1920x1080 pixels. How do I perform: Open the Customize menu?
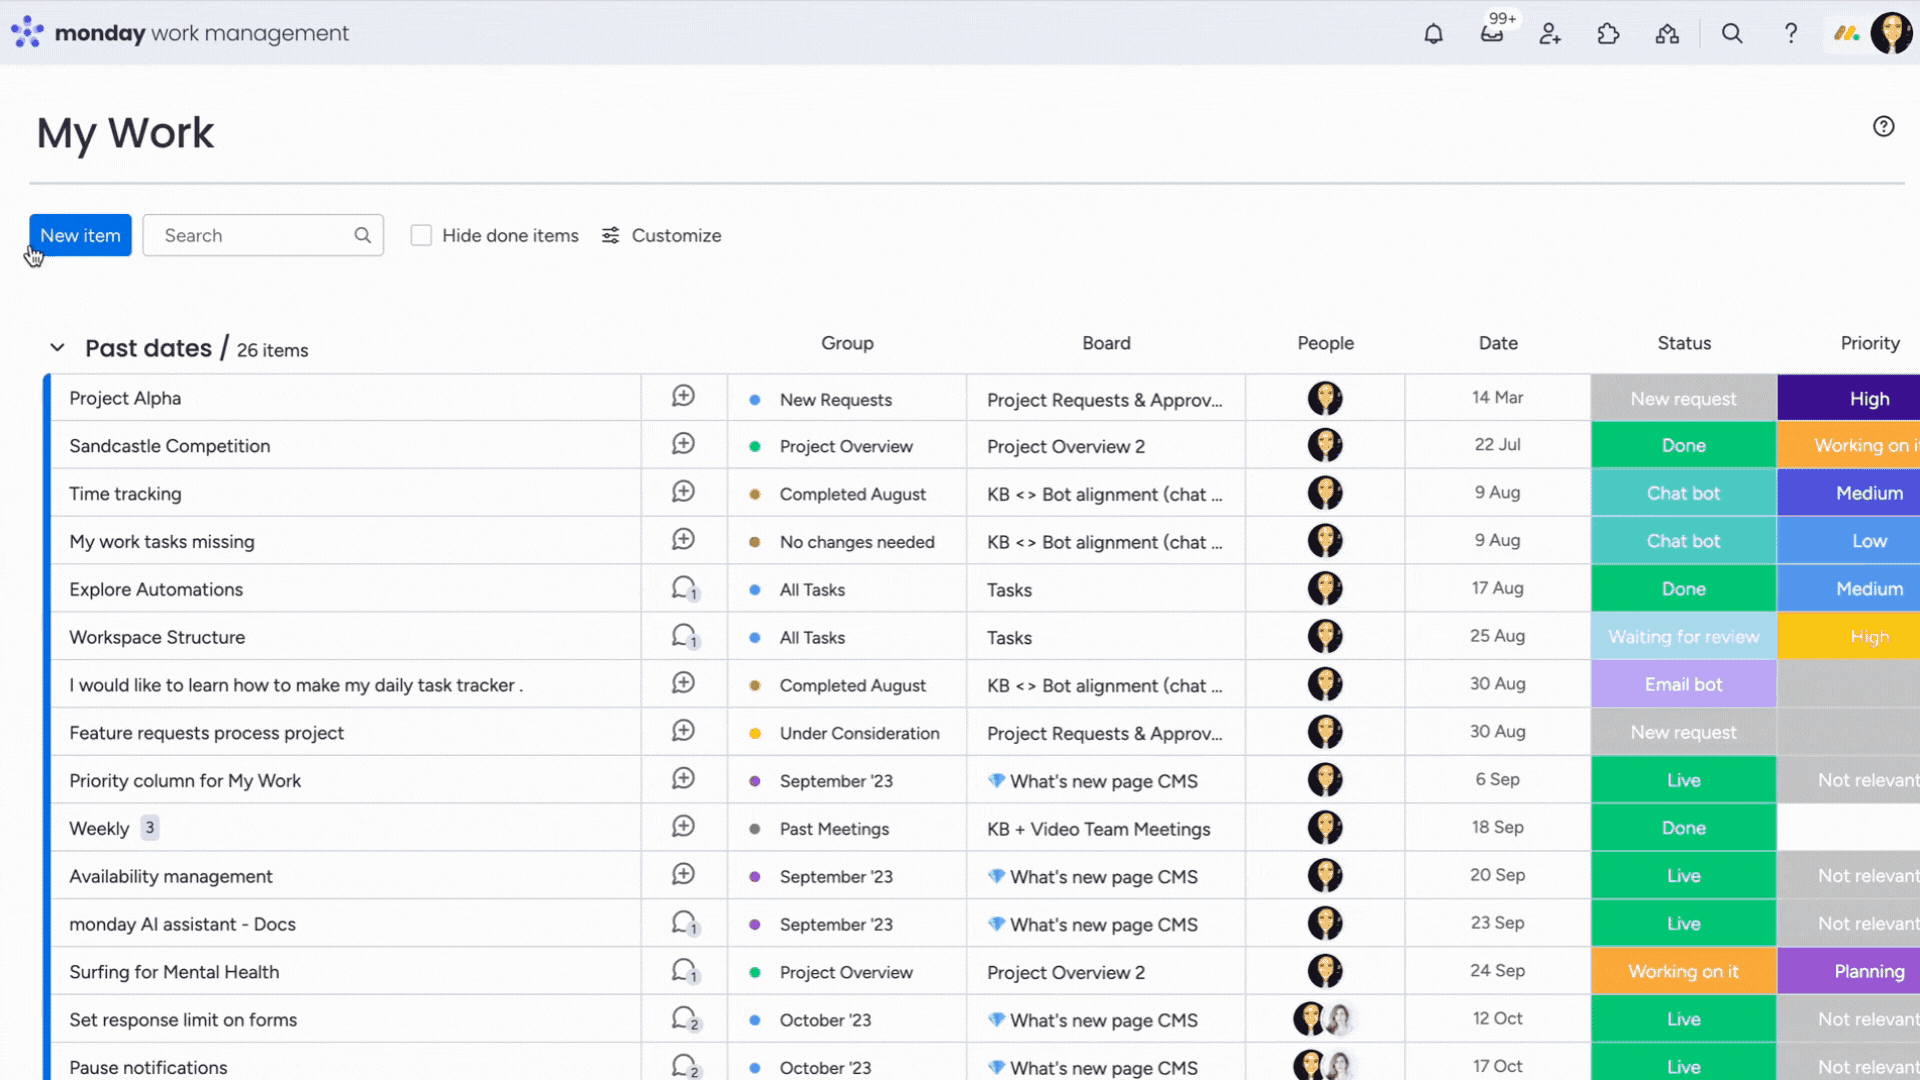pyautogui.click(x=661, y=235)
